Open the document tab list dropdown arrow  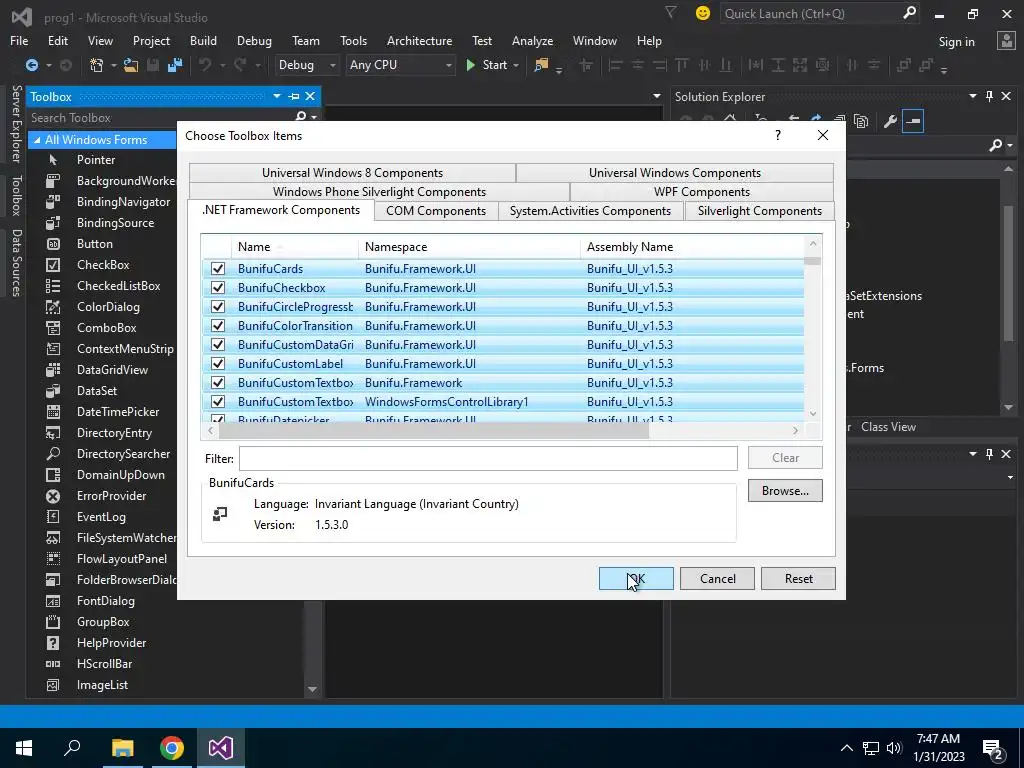coord(656,97)
